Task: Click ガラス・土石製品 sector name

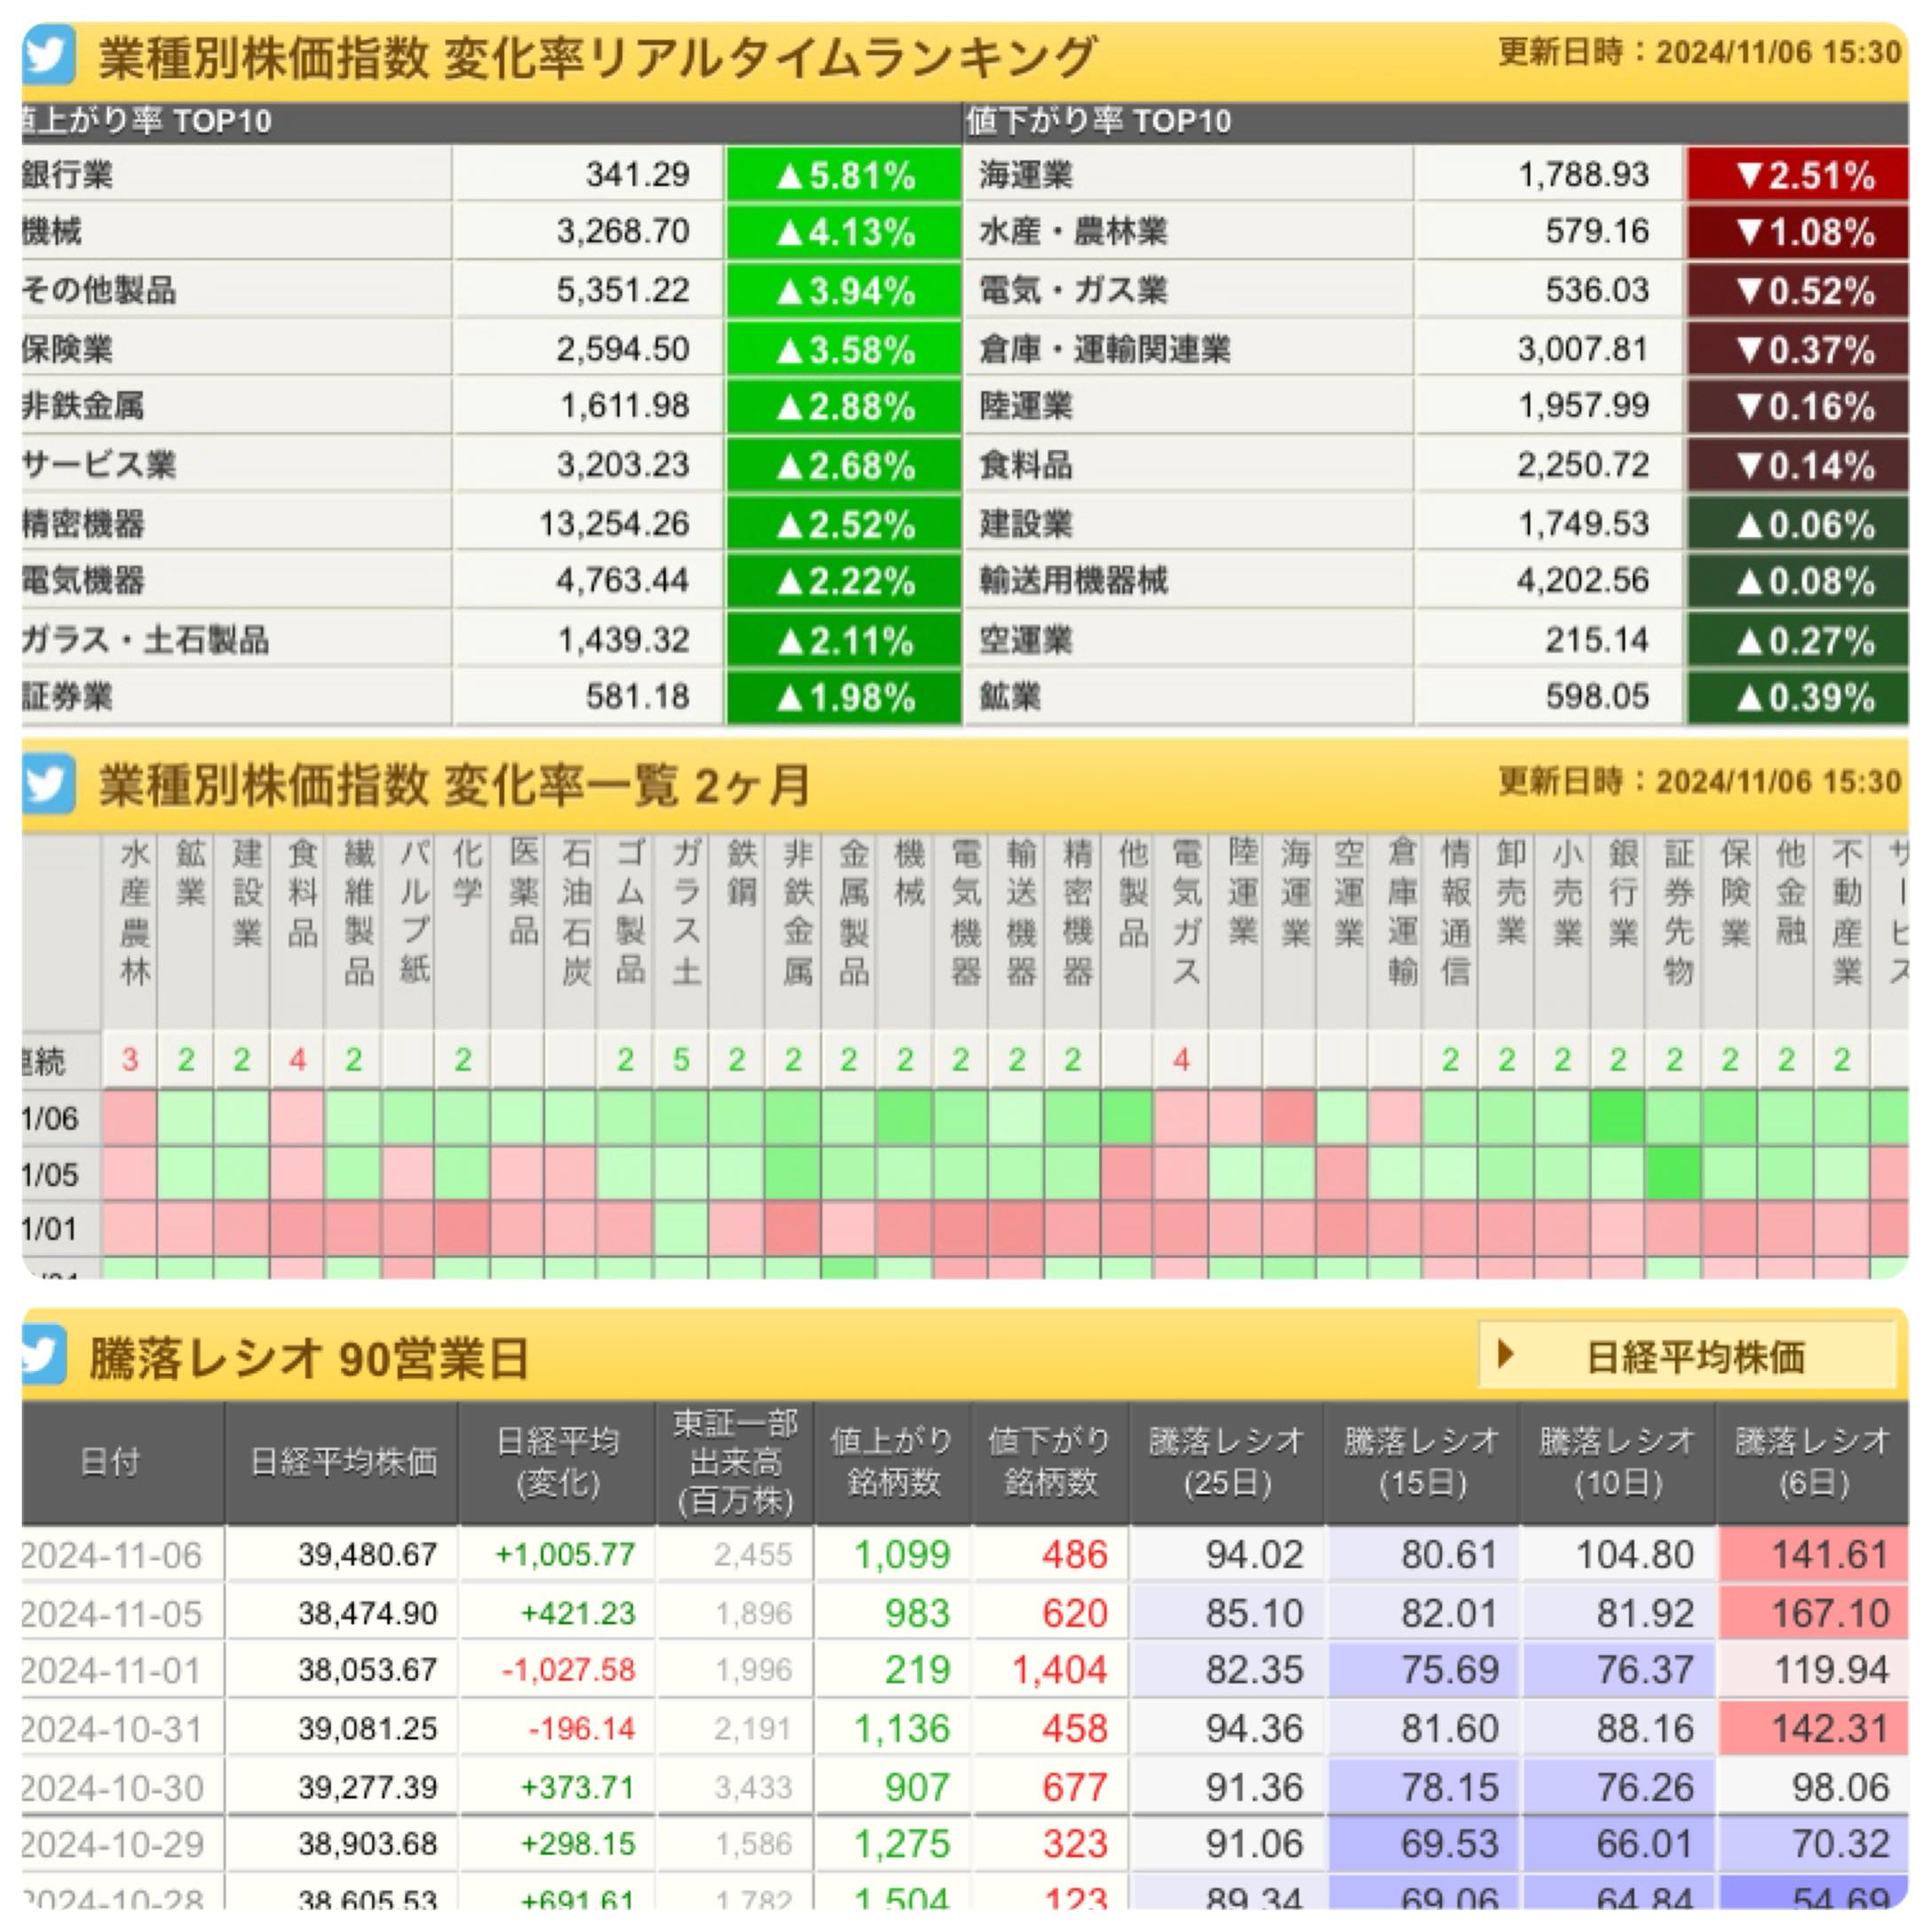Action: (x=146, y=639)
